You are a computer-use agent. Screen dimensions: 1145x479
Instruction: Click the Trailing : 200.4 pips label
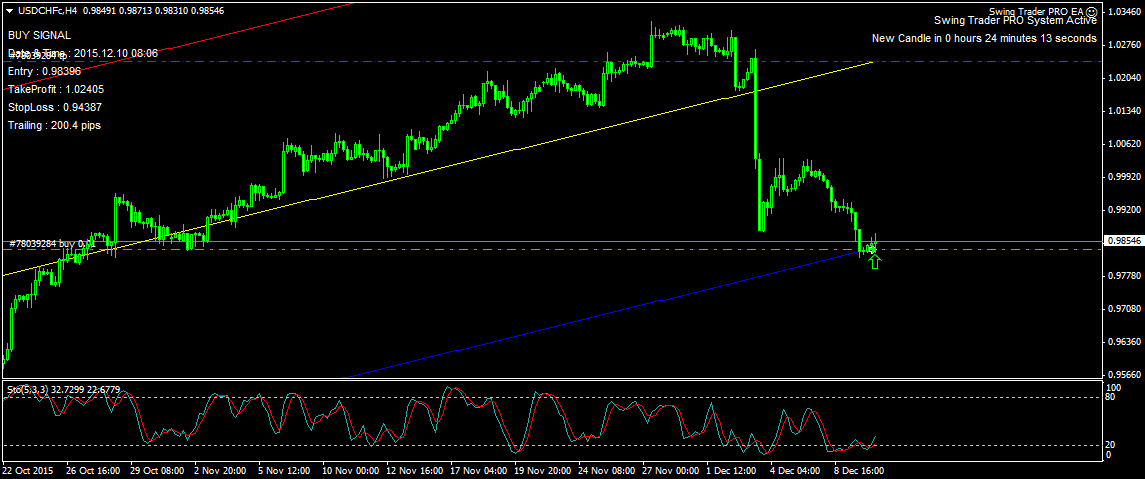[x=54, y=125]
